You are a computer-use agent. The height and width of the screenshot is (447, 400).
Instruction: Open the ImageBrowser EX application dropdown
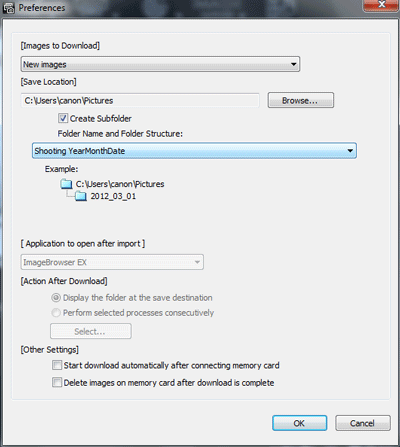(x=112, y=262)
